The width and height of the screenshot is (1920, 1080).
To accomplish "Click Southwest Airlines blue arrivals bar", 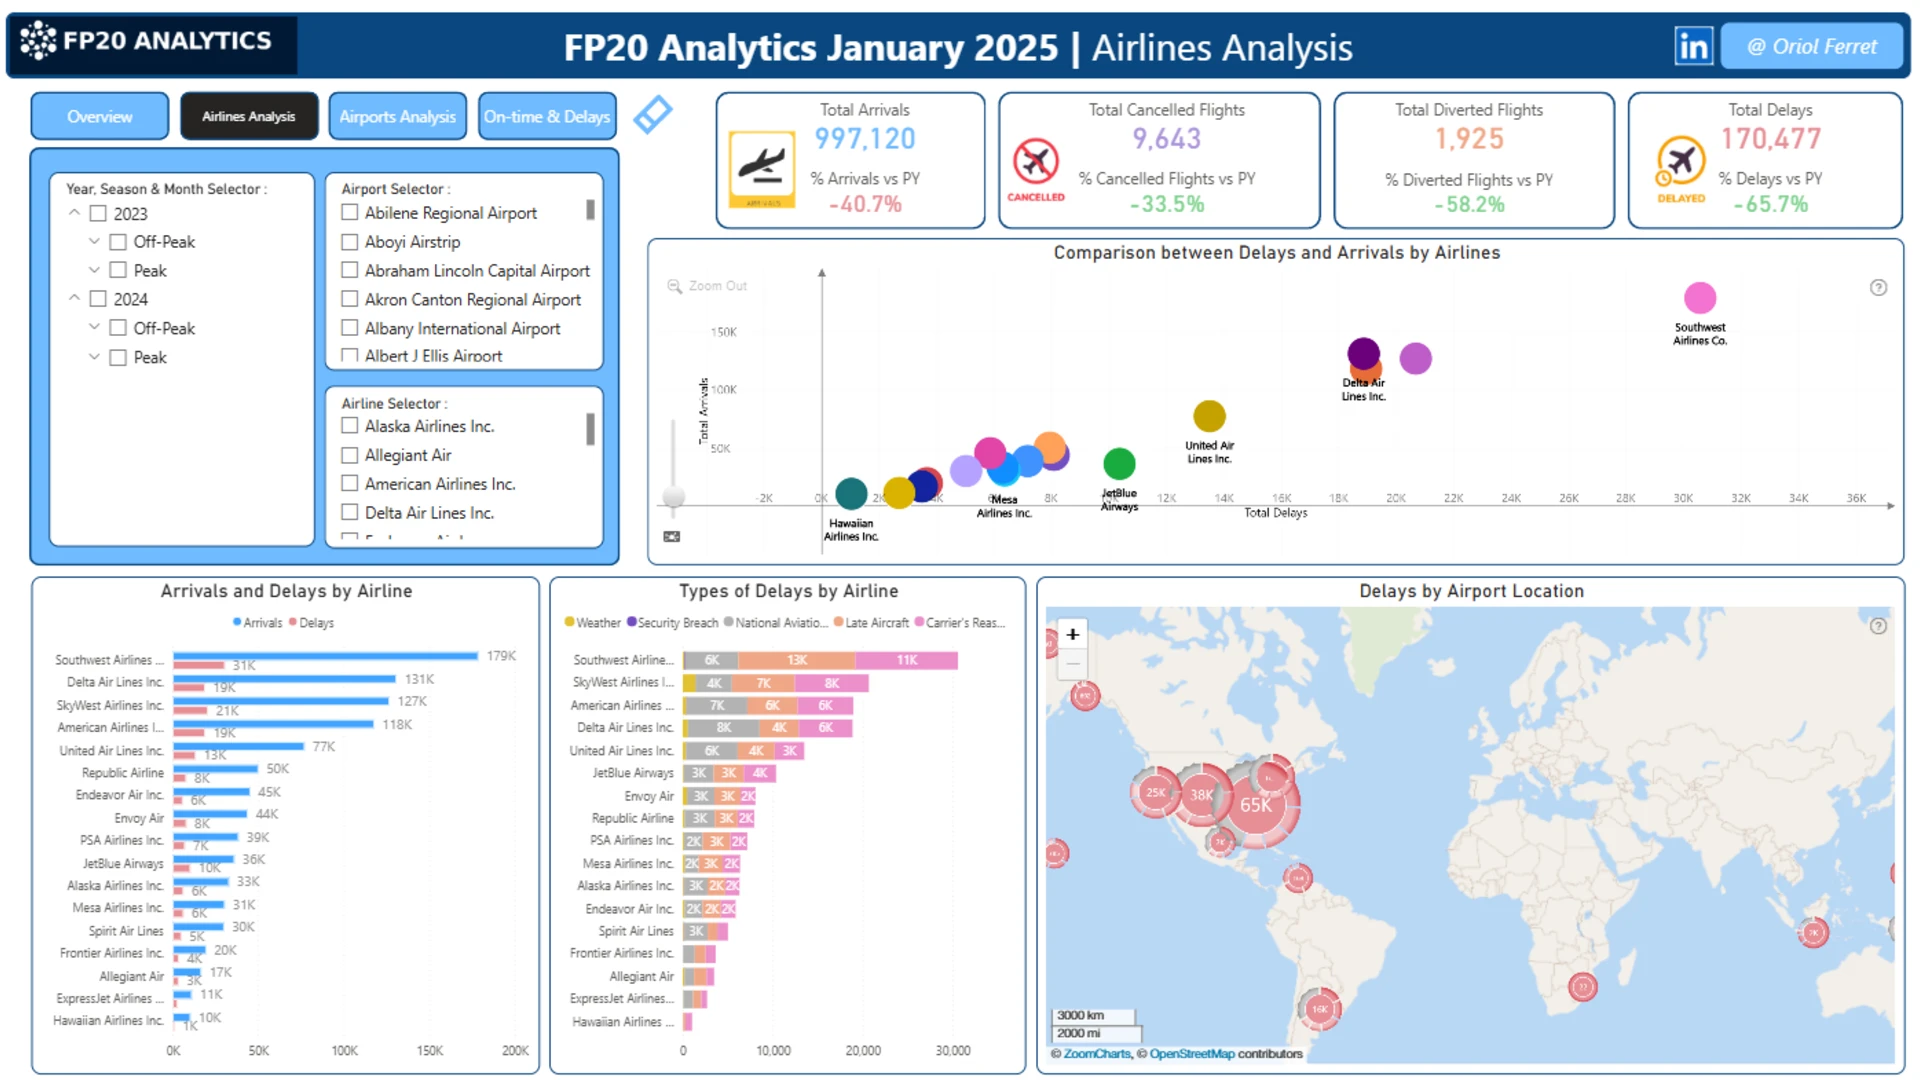I will [x=326, y=656].
